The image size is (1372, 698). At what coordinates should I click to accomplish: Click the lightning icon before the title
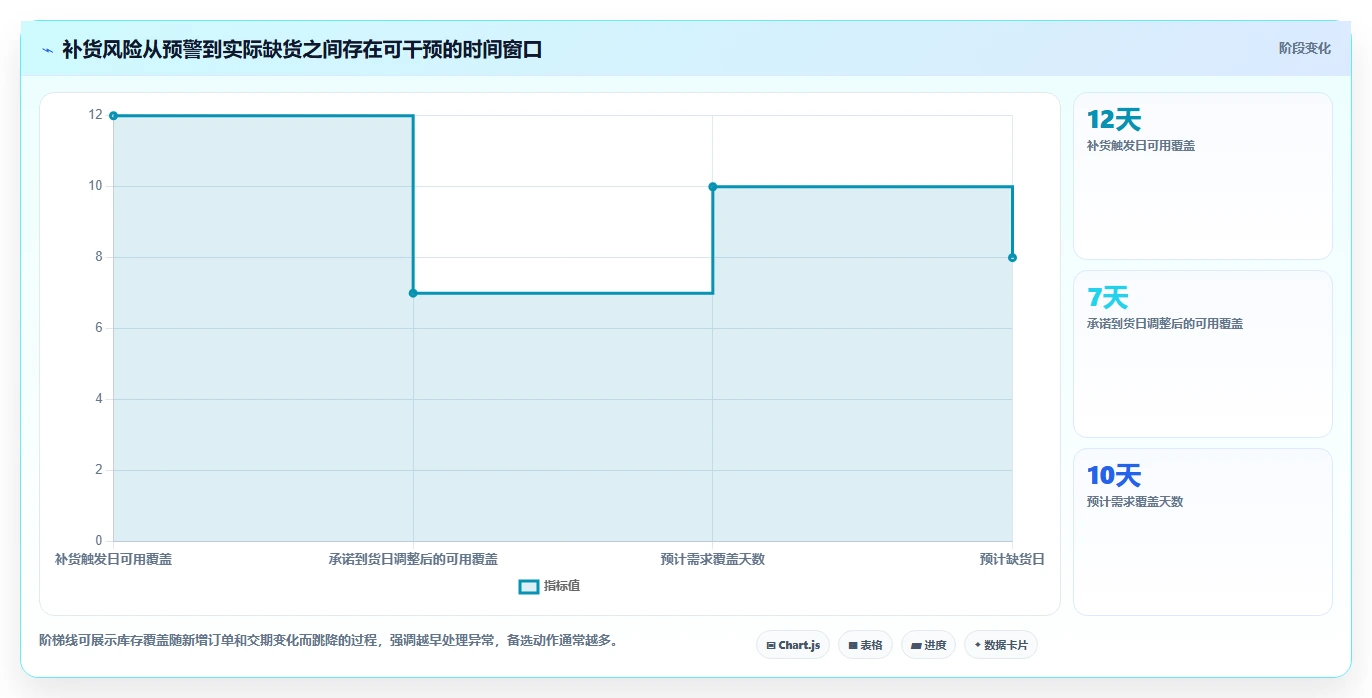(x=47, y=49)
